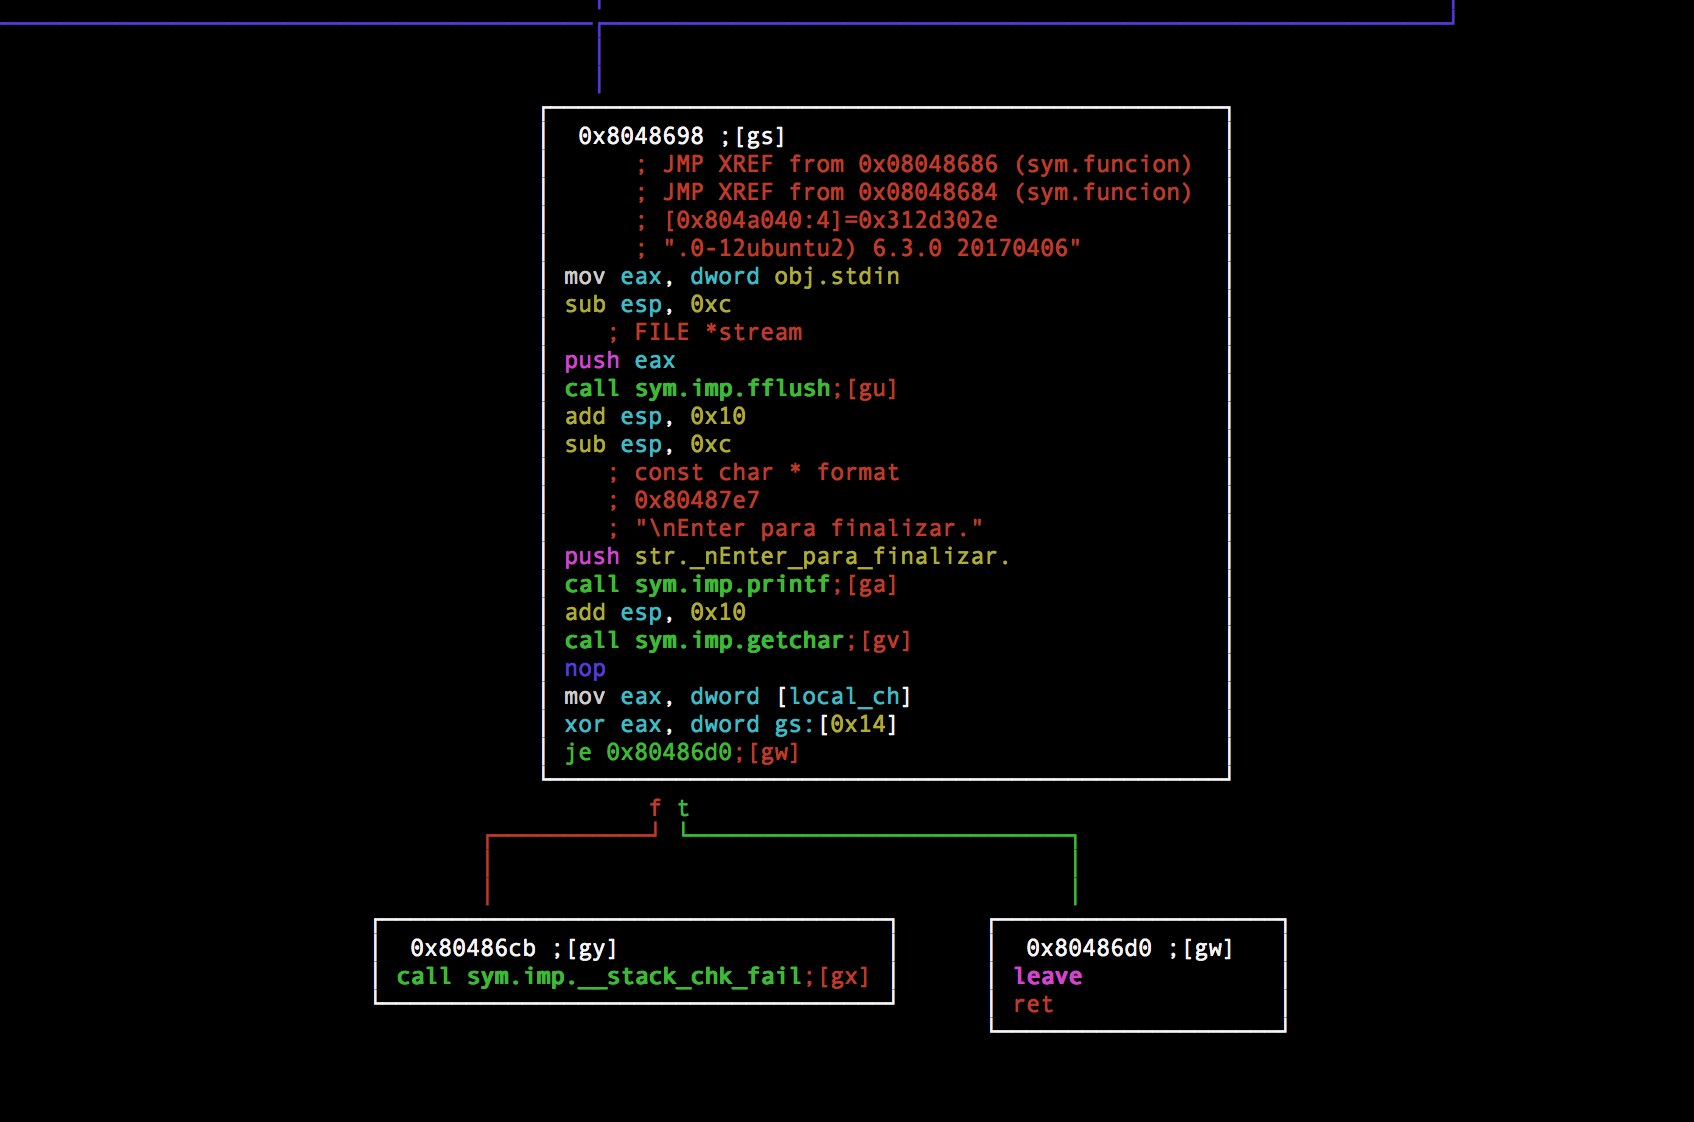Click the first JMP XREF from 0x08048686
The width and height of the screenshot is (1694, 1122).
(926, 164)
